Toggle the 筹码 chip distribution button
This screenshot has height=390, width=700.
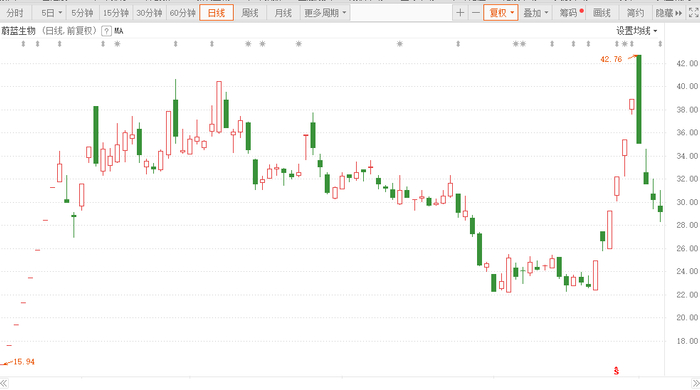click(x=570, y=13)
